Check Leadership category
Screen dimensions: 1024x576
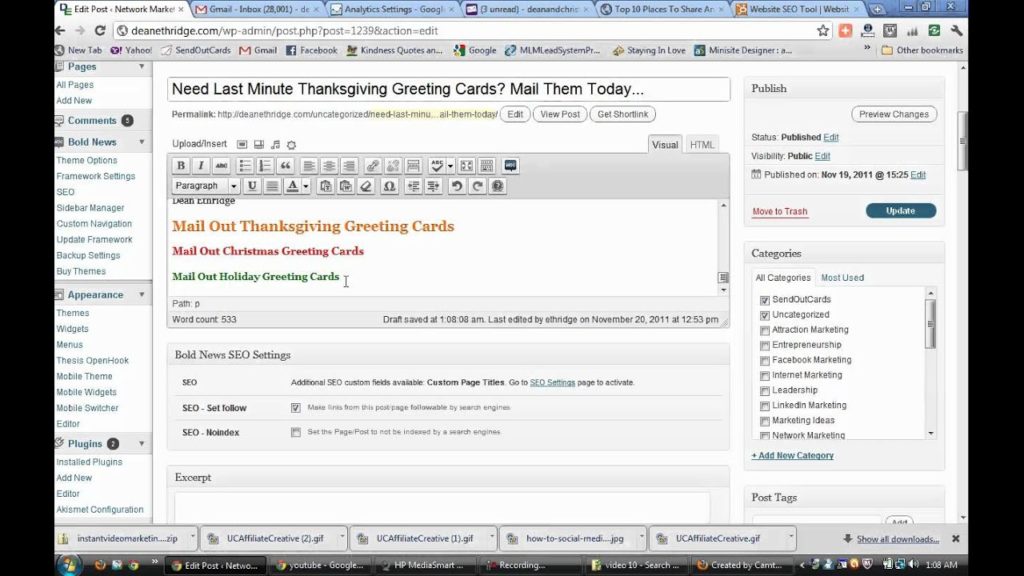click(x=765, y=391)
